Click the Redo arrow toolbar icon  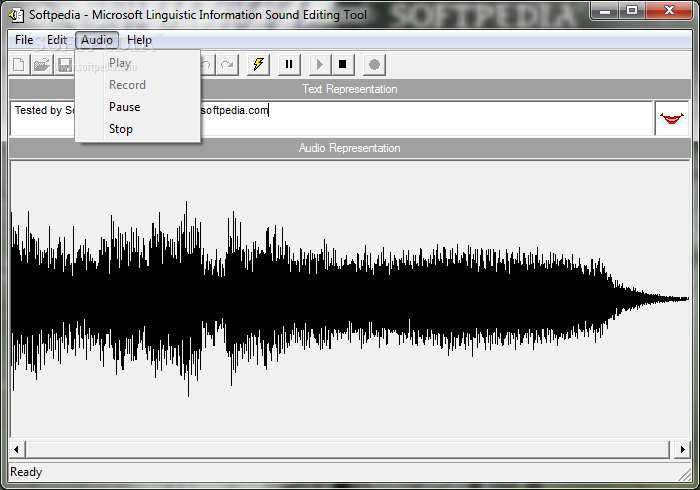[x=227, y=65]
